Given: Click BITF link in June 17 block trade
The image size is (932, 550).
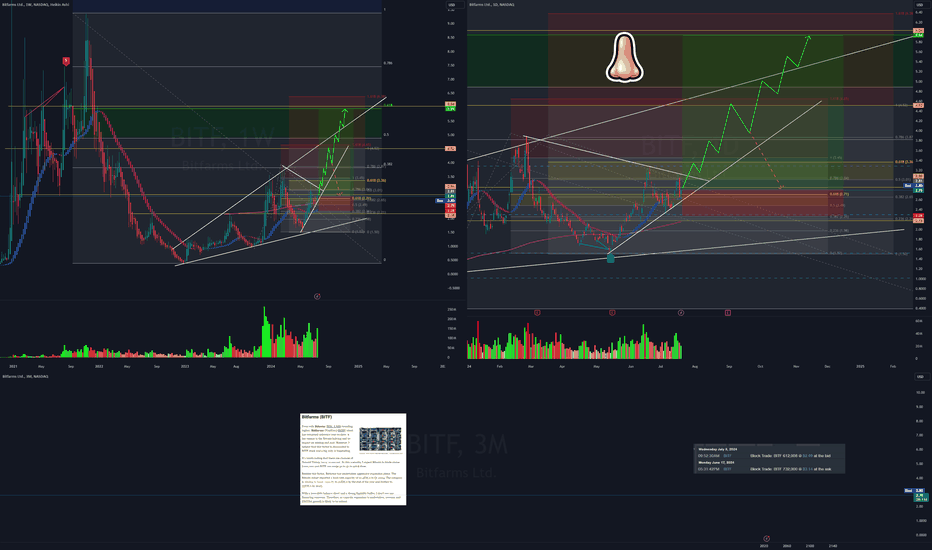Looking at the screenshot, I should (727, 469).
